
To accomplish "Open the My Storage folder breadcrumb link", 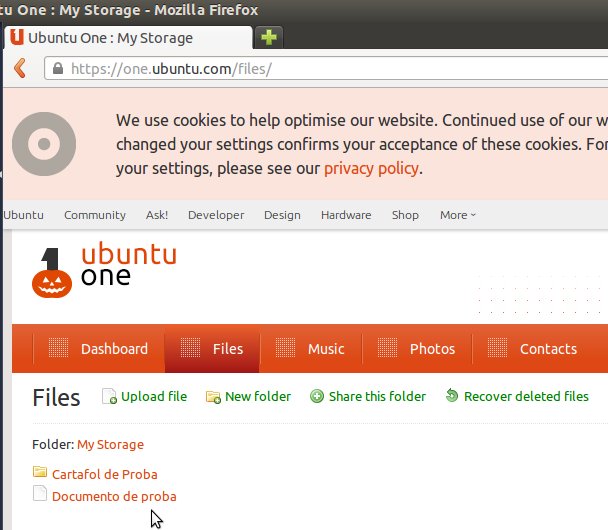I will coord(111,444).
